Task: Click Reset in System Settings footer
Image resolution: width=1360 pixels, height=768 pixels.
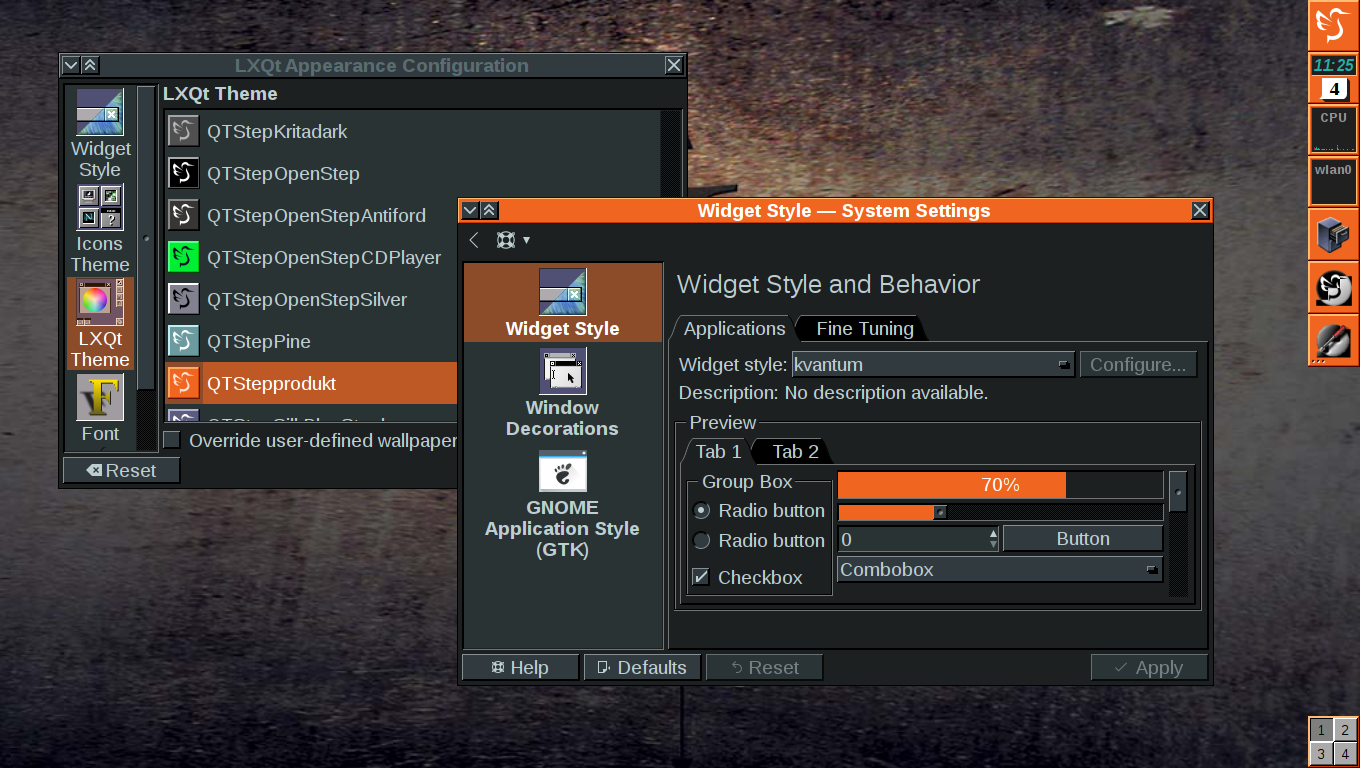Action: [764, 667]
